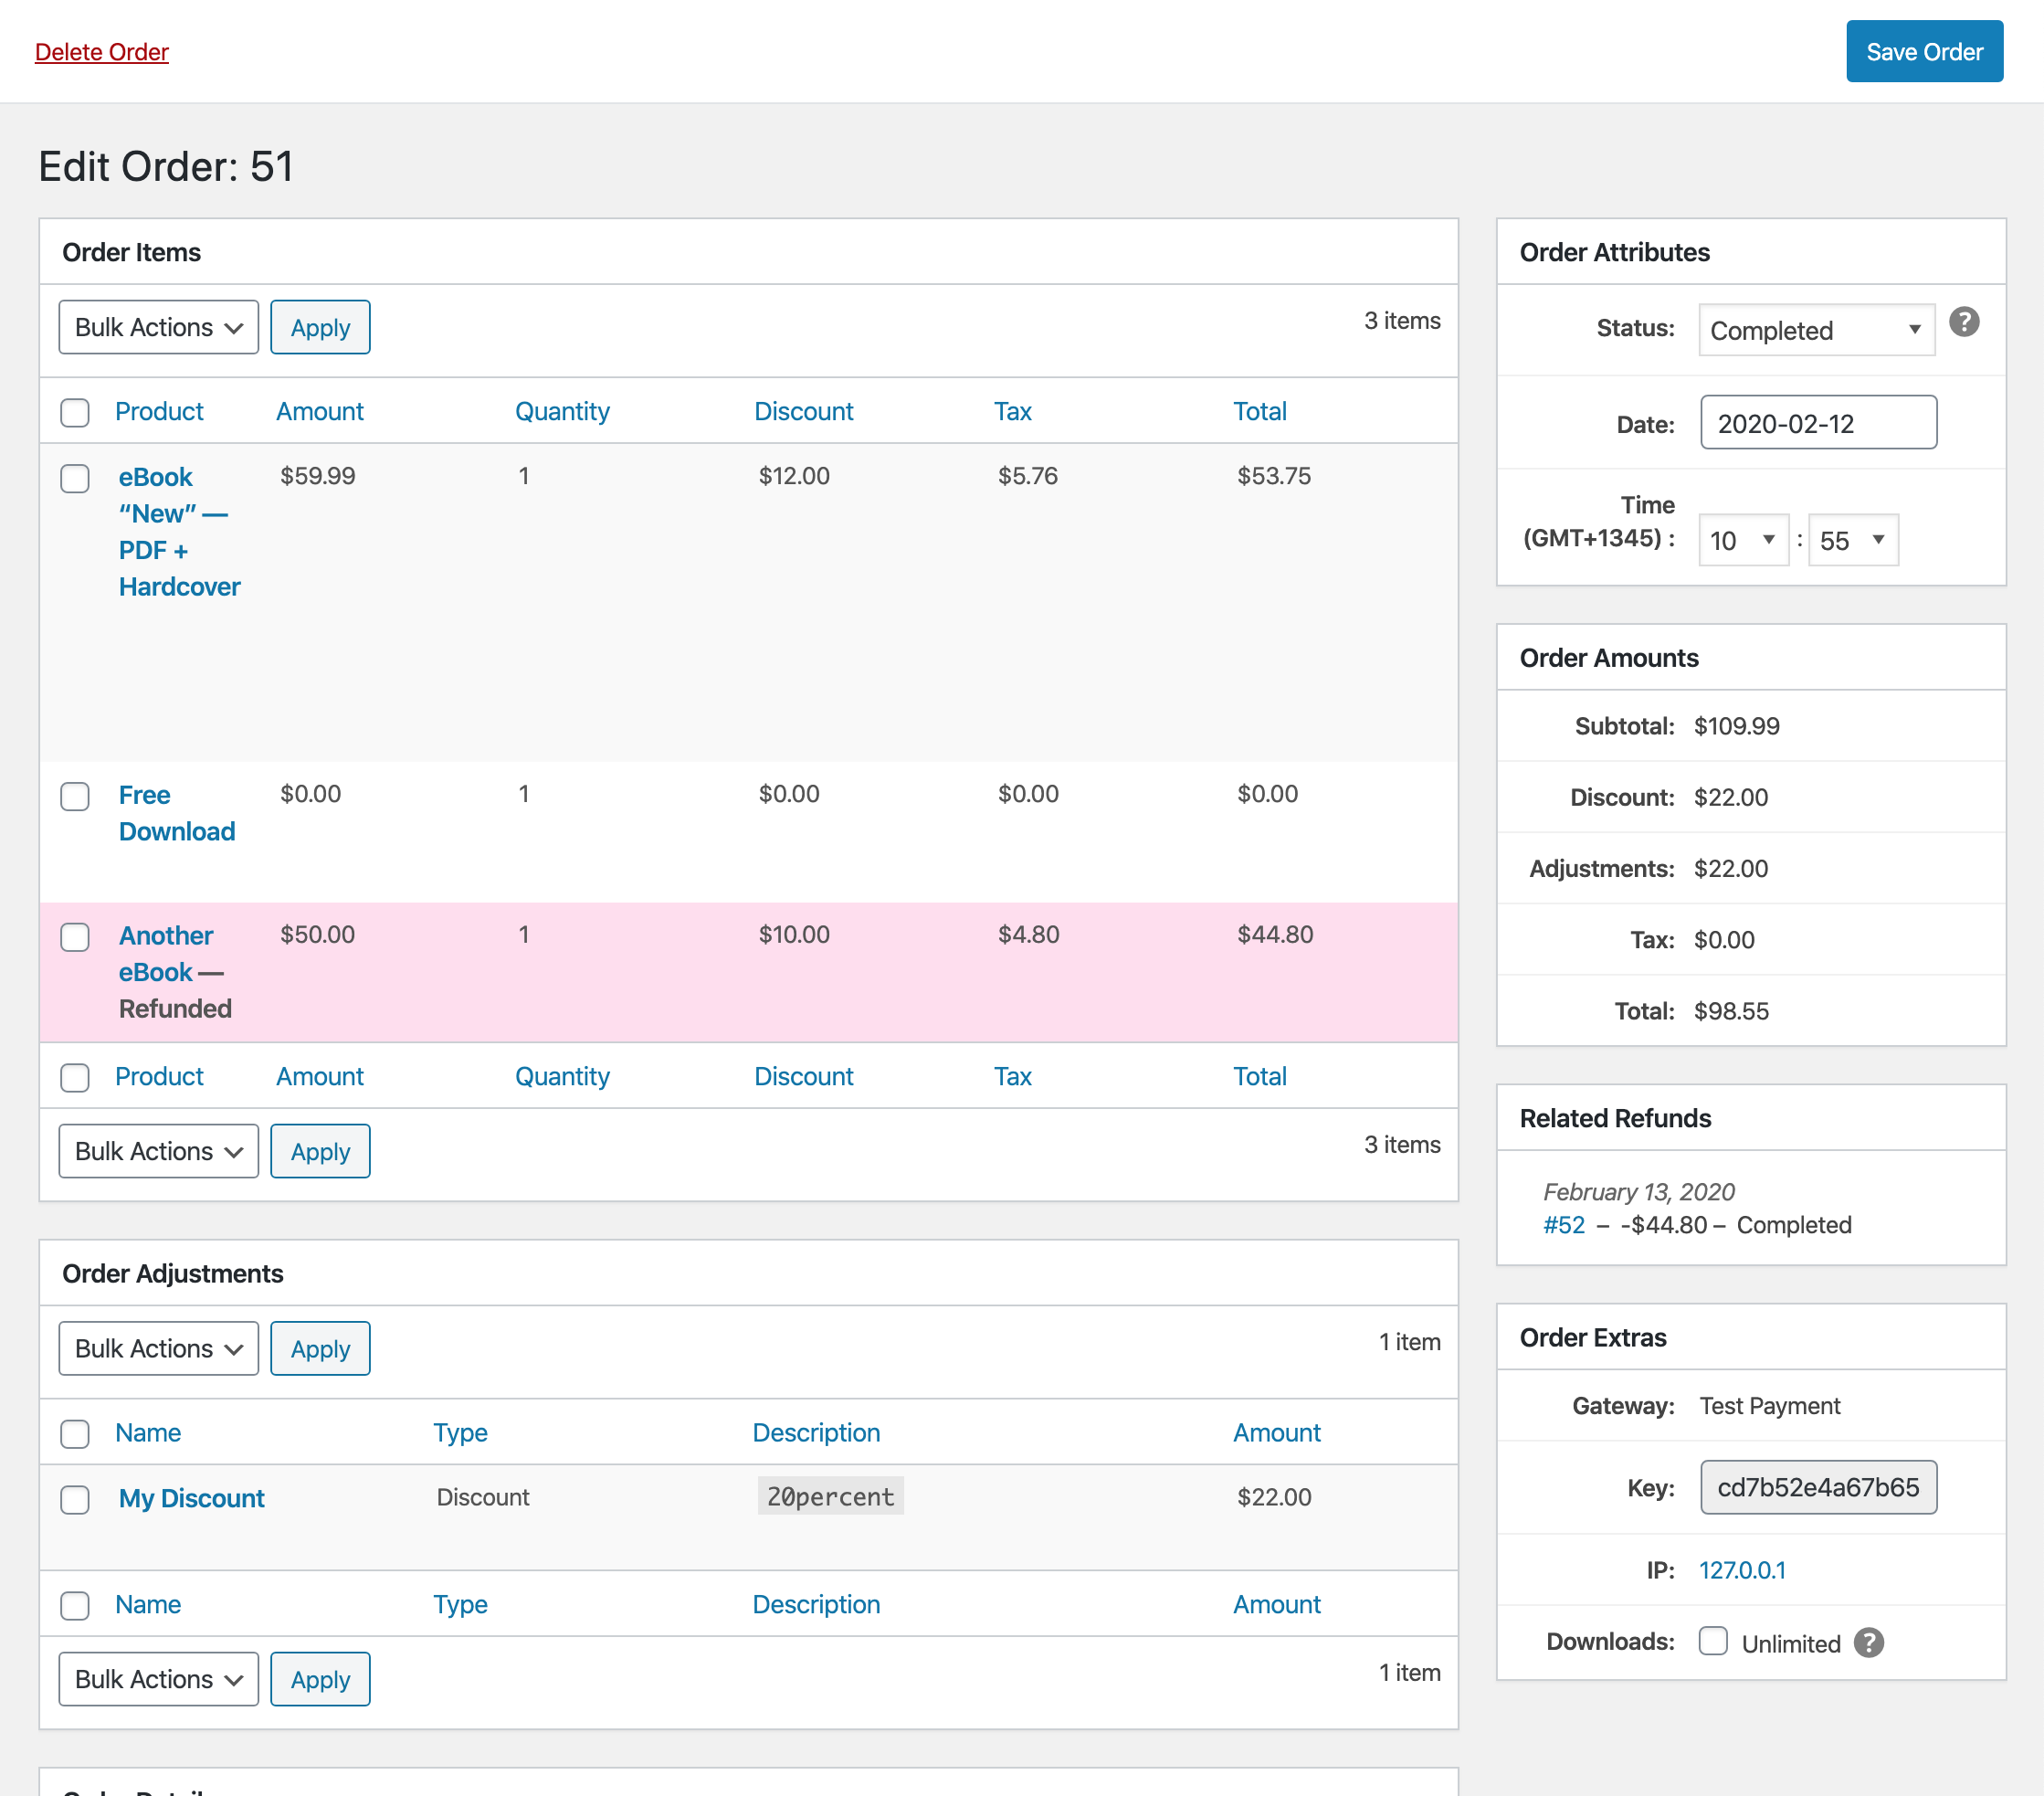Viewport: 2044px width, 1796px height.
Task: Sort order items by Amount in top header
Action: pyautogui.click(x=320, y=411)
